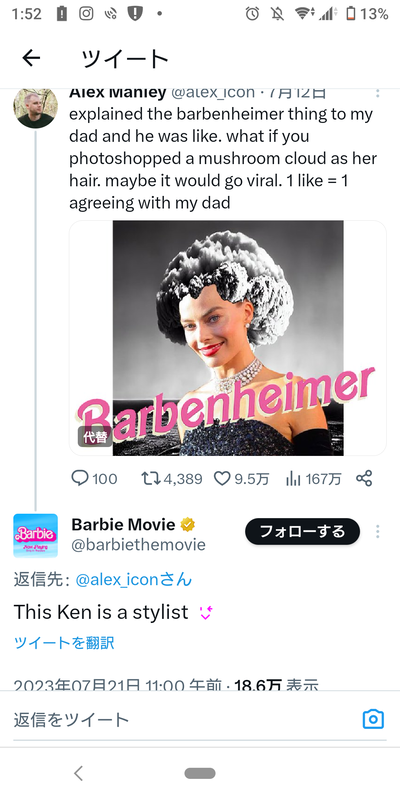Open the @alex_iconさん mention link

pos(134,580)
